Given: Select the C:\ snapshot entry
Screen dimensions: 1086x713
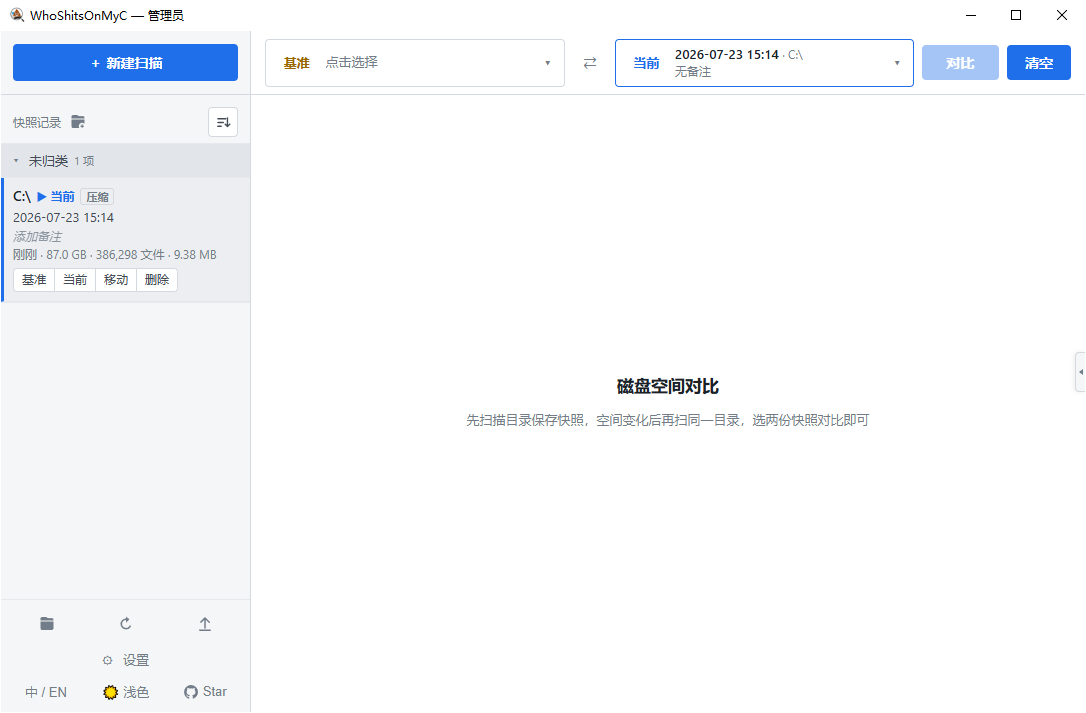Looking at the screenshot, I should click(126, 240).
